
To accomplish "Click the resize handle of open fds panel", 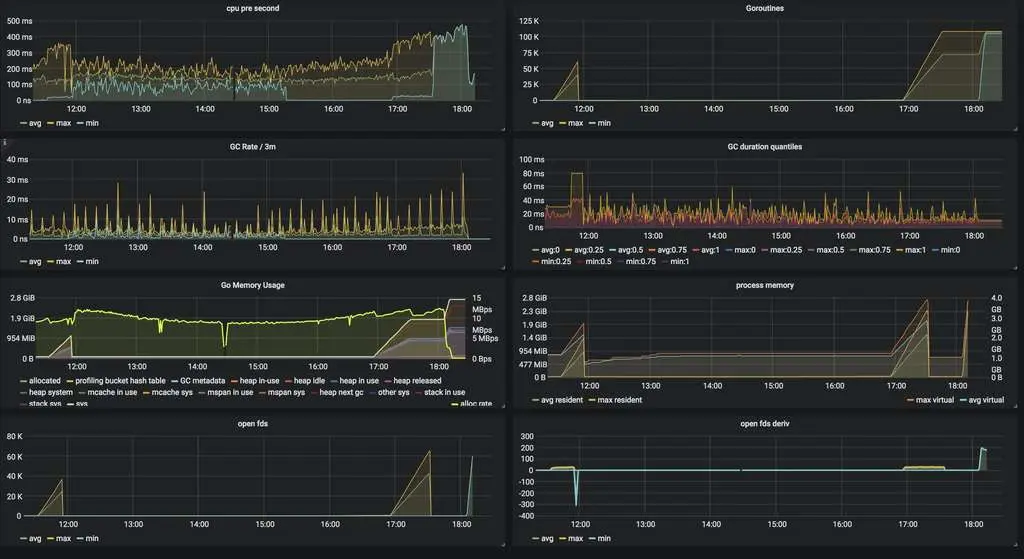I will 502,545.
